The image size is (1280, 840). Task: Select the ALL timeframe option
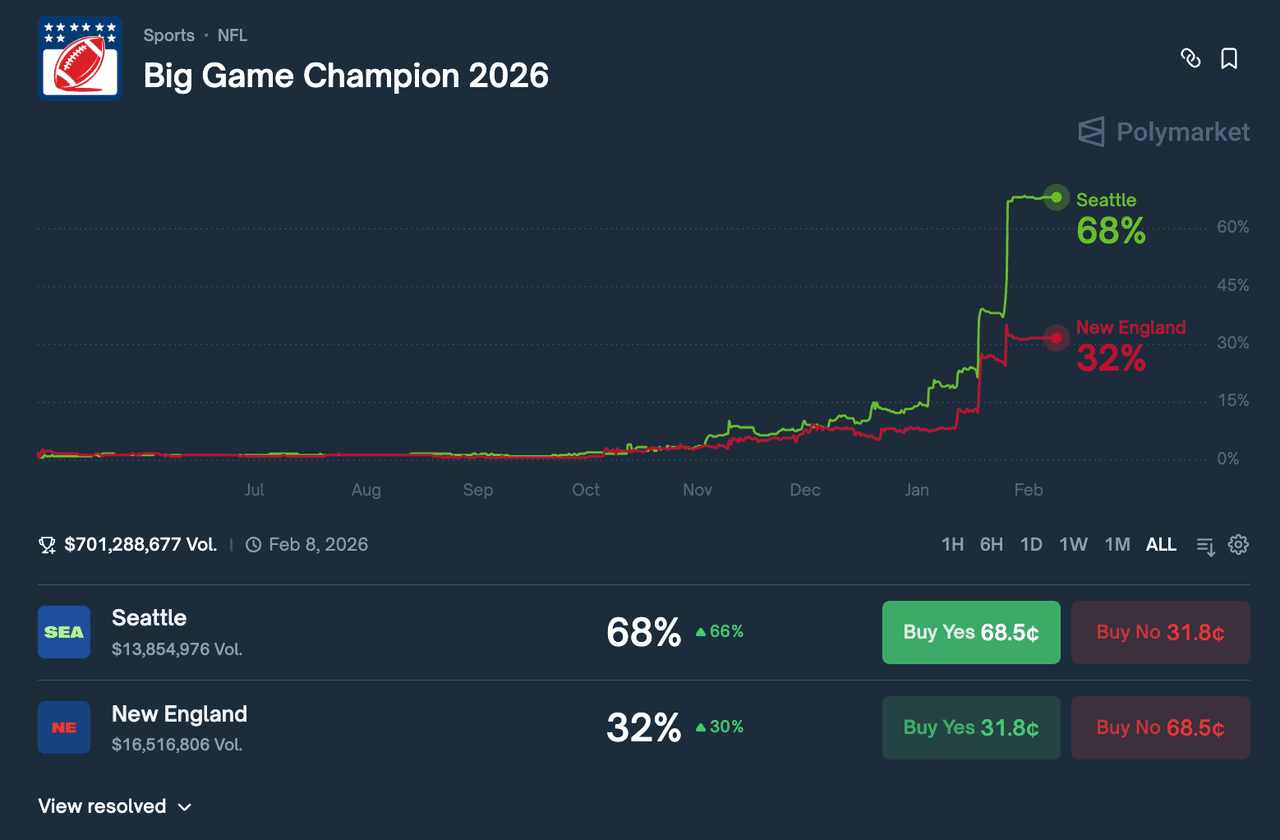[1161, 545]
